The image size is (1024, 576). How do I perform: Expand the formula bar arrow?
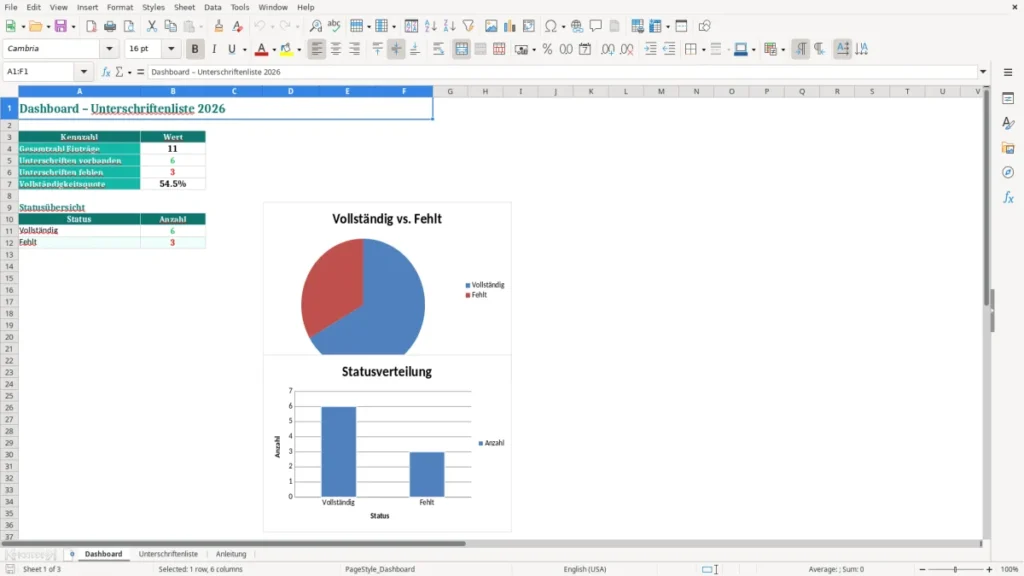coord(983,72)
